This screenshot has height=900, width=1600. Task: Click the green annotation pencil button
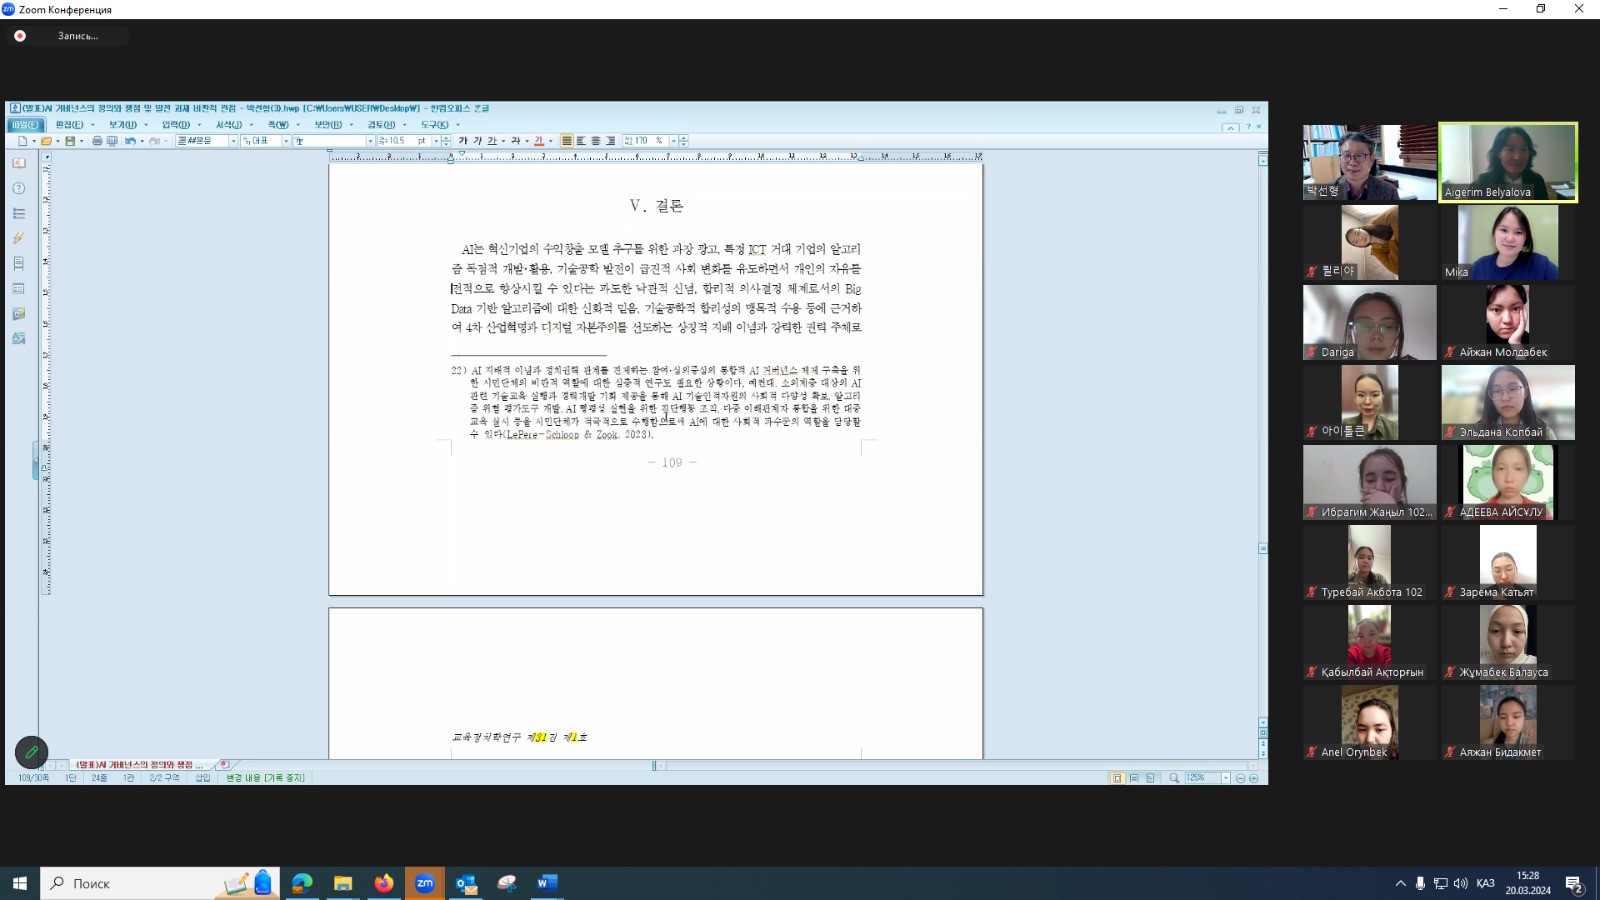click(31, 752)
